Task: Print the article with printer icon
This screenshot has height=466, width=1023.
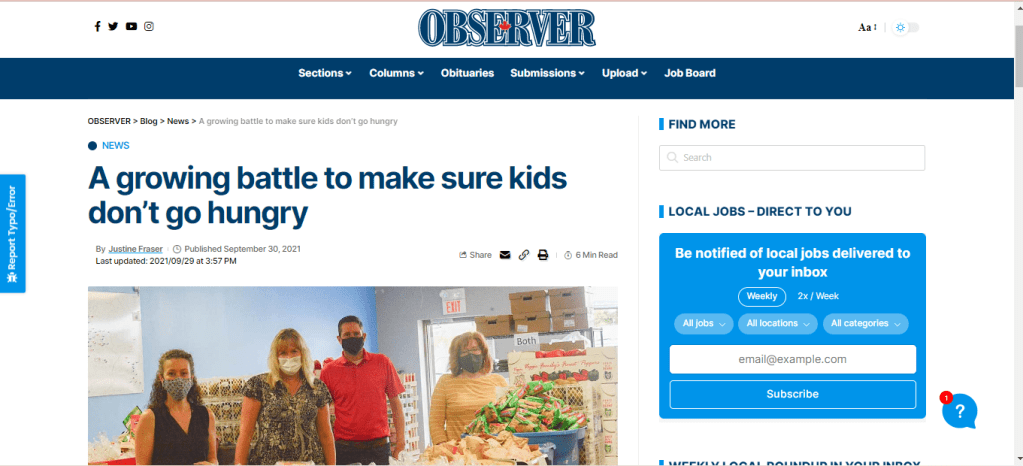Action: (543, 255)
